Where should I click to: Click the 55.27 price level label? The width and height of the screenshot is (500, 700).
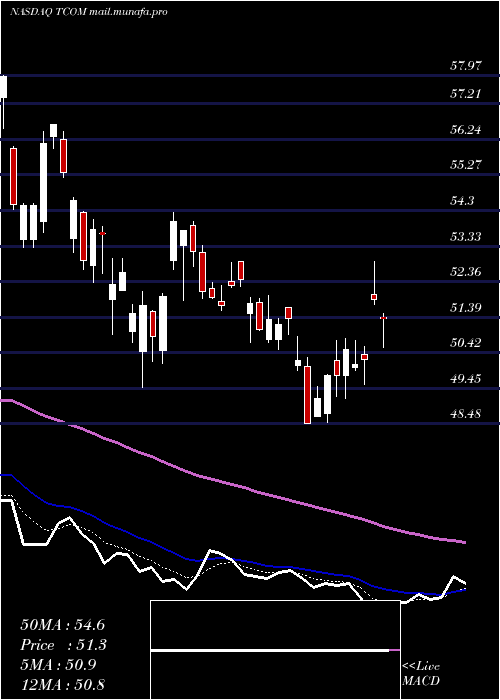[466, 165]
